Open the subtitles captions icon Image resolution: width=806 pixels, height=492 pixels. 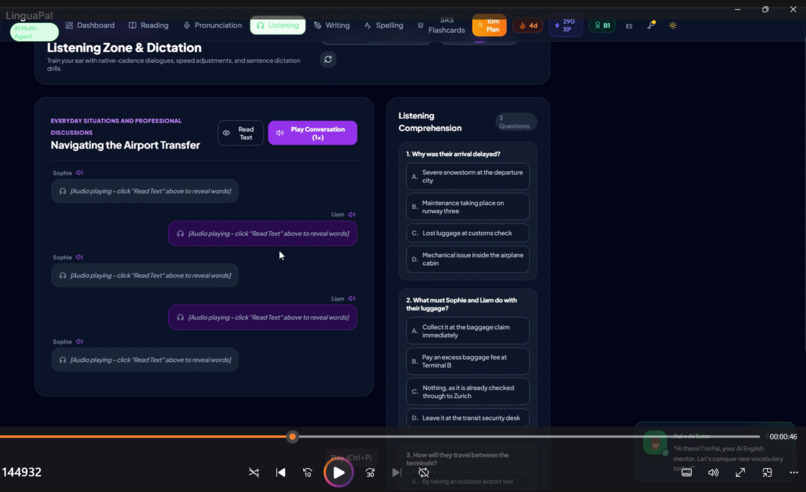coord(687,472)
